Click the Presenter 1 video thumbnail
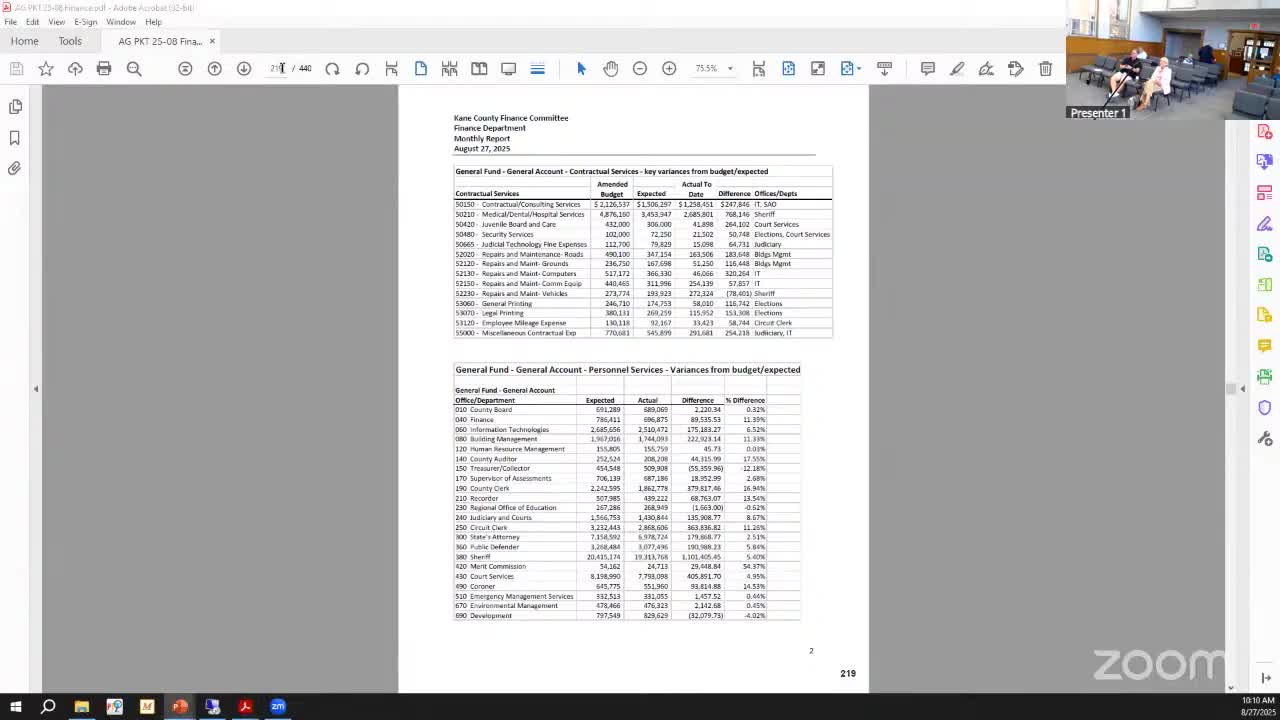Image resolution: width=1280 pixels, height=720 pixels. click(1173, 60)
